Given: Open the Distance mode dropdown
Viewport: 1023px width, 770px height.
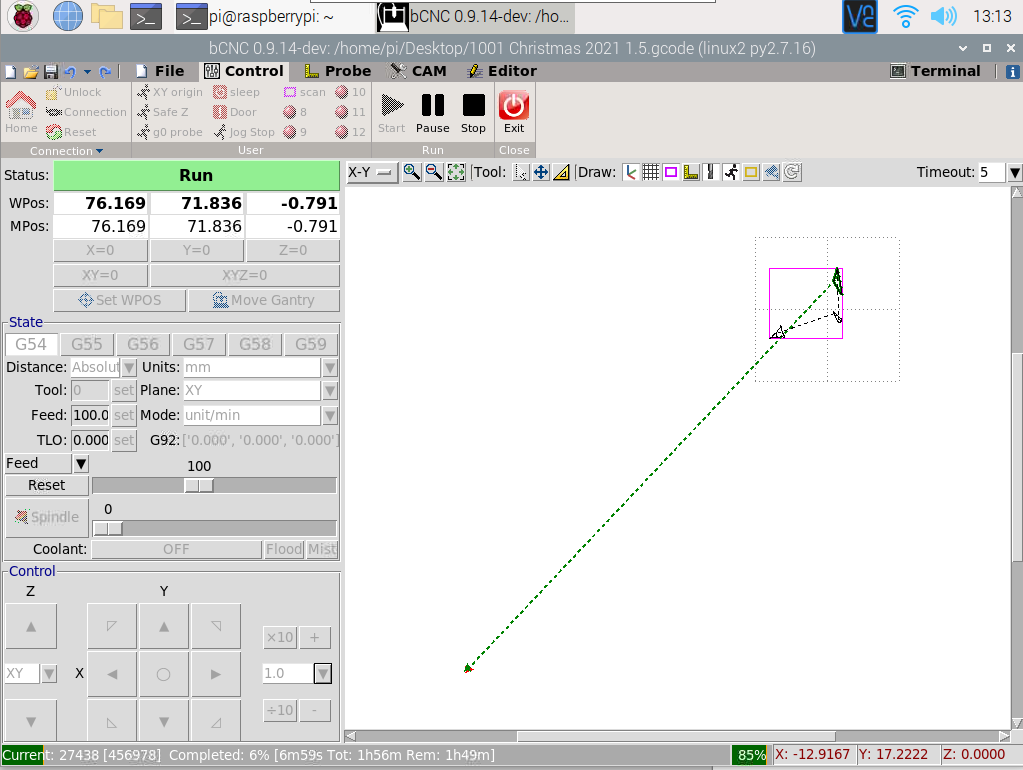Looking at the screenshot, I should click(129, 367).
